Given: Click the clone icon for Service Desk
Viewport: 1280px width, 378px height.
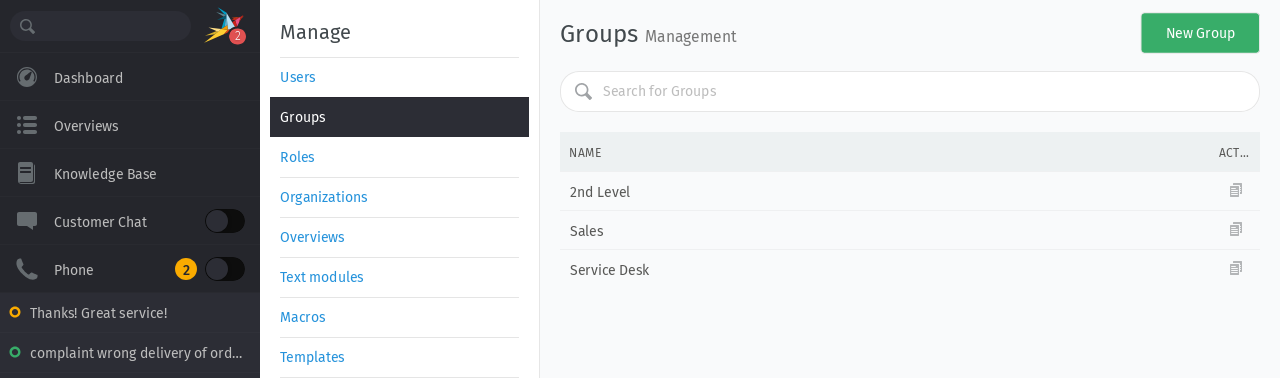Looking at the screenshot, I should pos(1236,268).
